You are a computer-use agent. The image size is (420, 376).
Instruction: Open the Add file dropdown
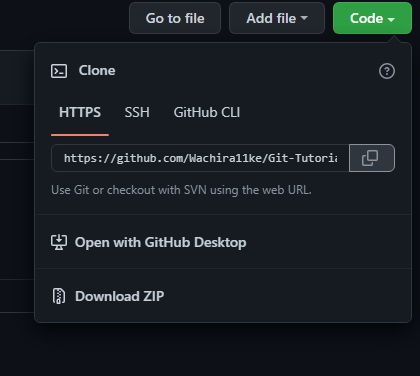(277, 18)
